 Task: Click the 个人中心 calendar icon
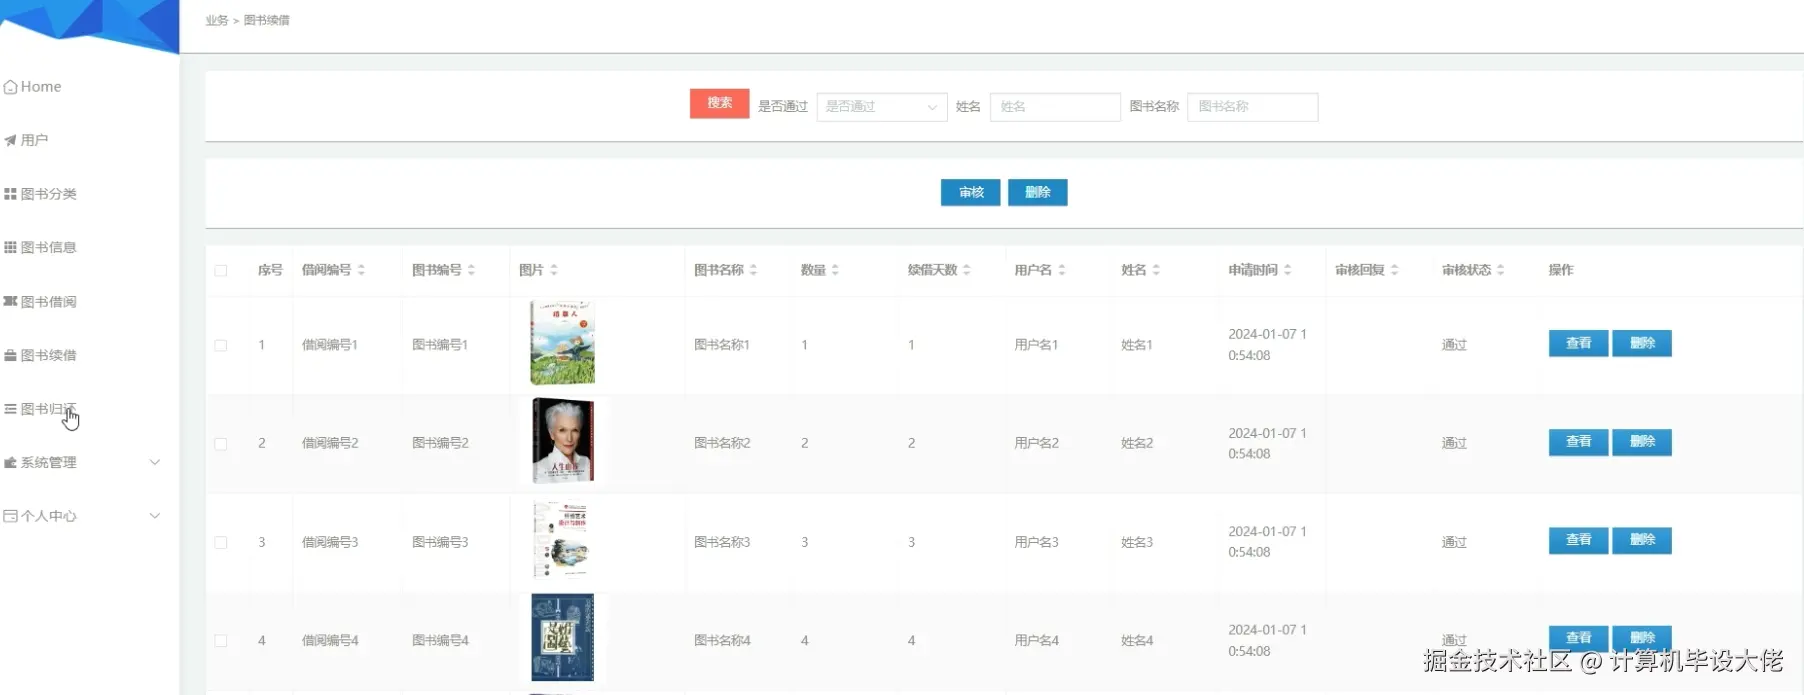pos(10,516)
